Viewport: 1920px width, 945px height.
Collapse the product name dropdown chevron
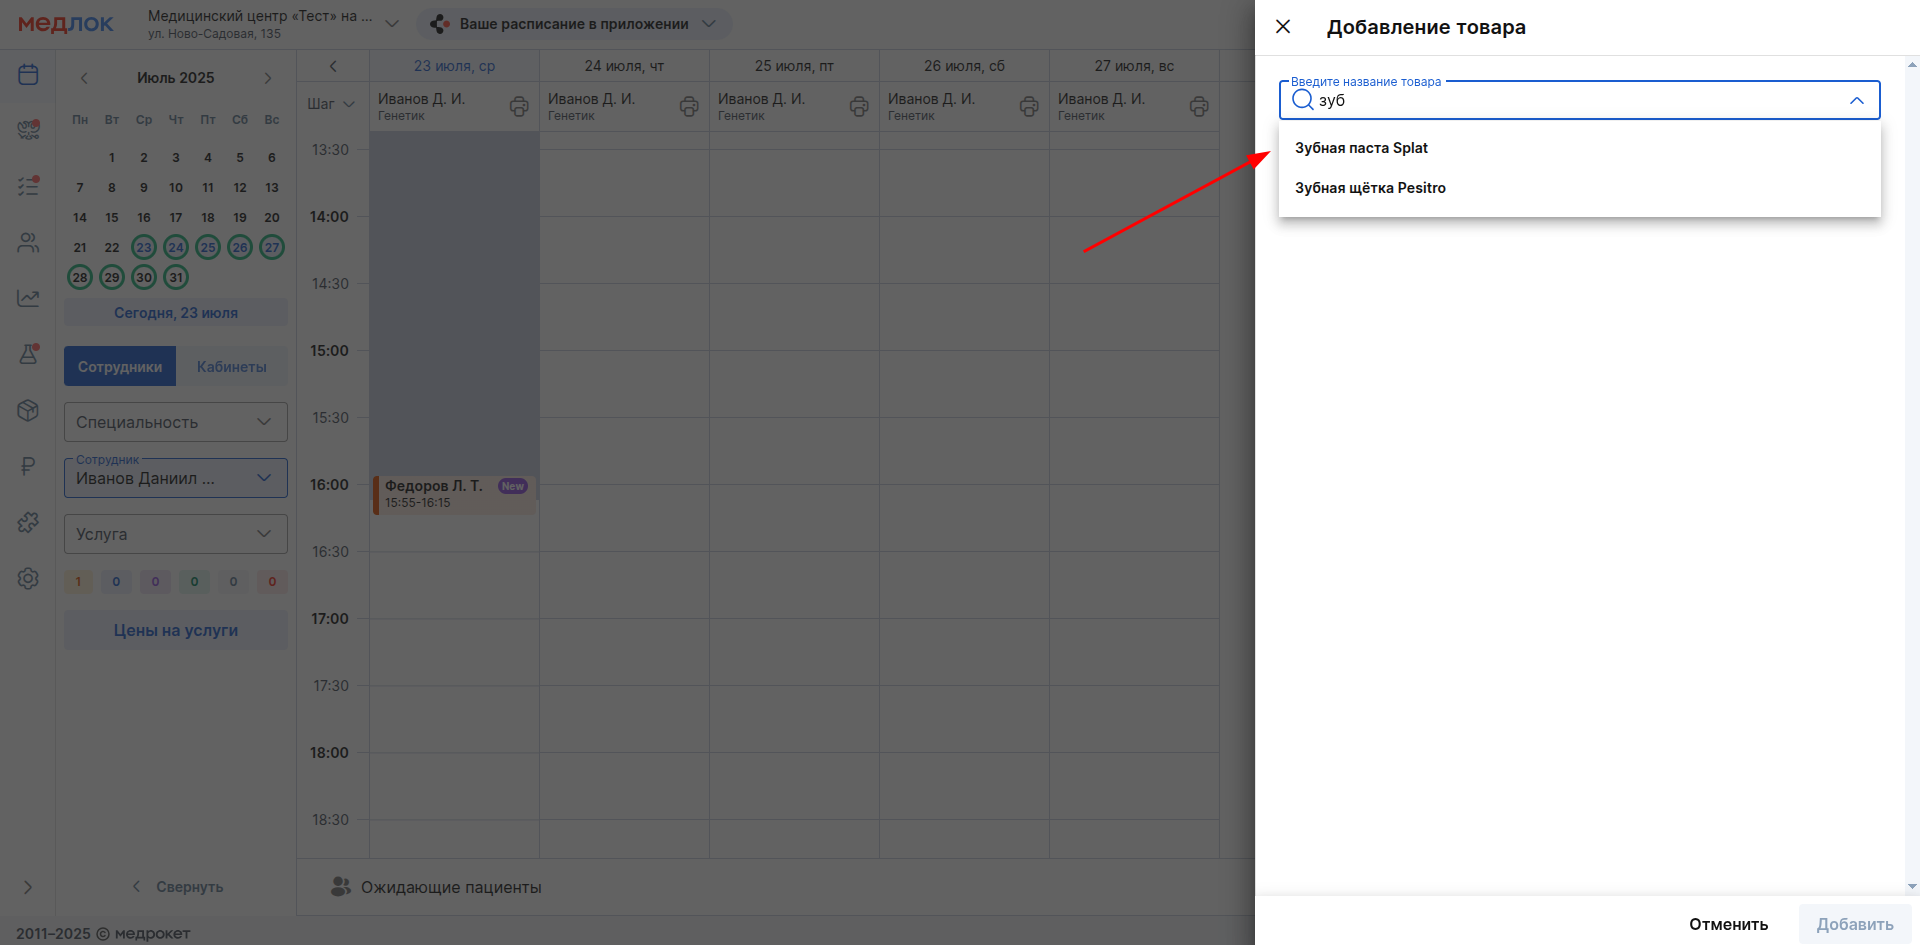click(x=1856, y=100)
